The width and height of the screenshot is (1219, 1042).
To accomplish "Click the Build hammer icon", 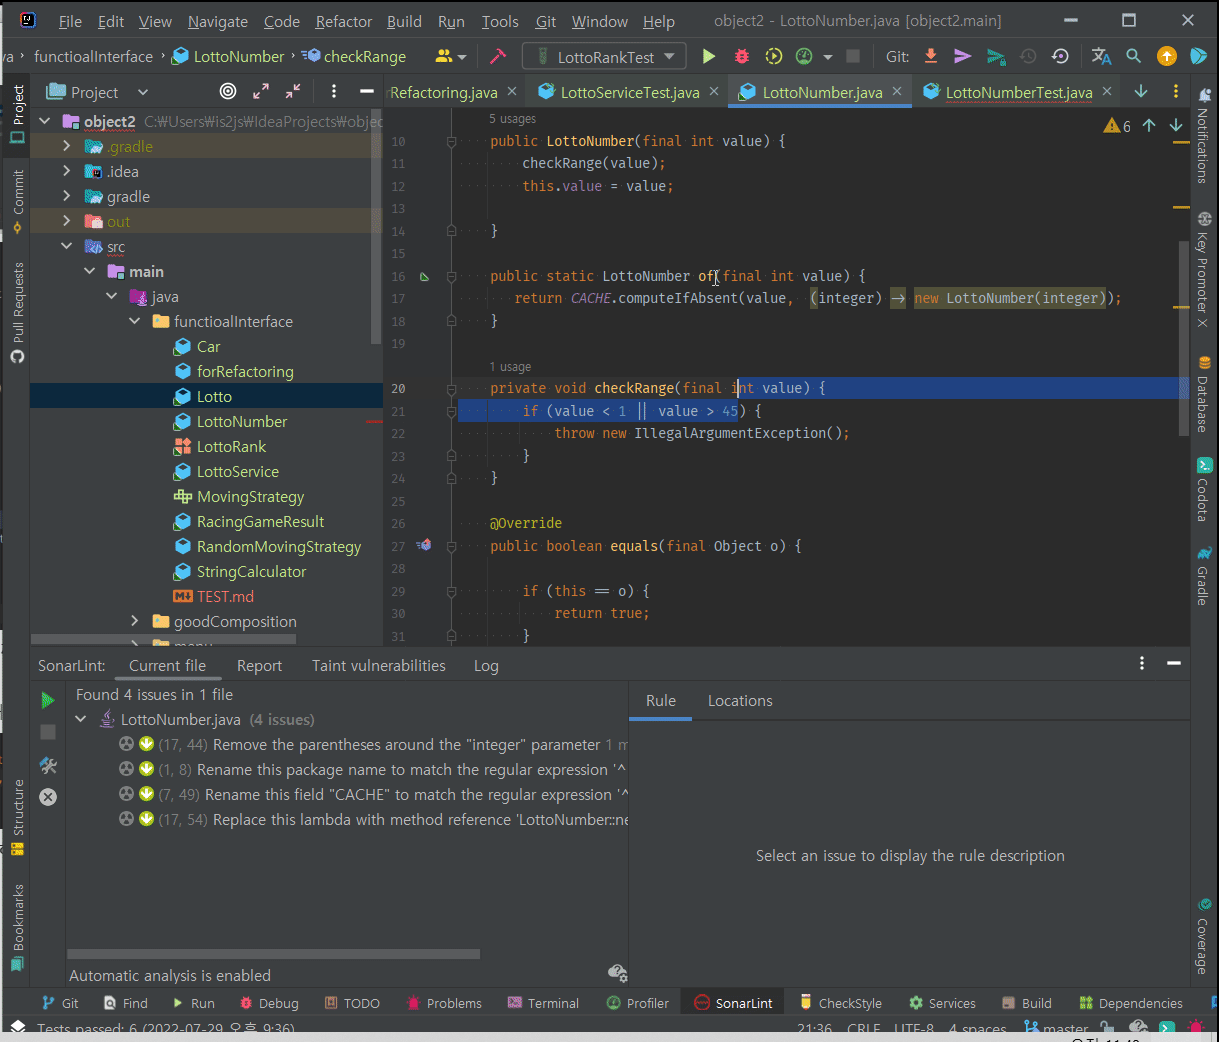I will [x=498, y=57].
